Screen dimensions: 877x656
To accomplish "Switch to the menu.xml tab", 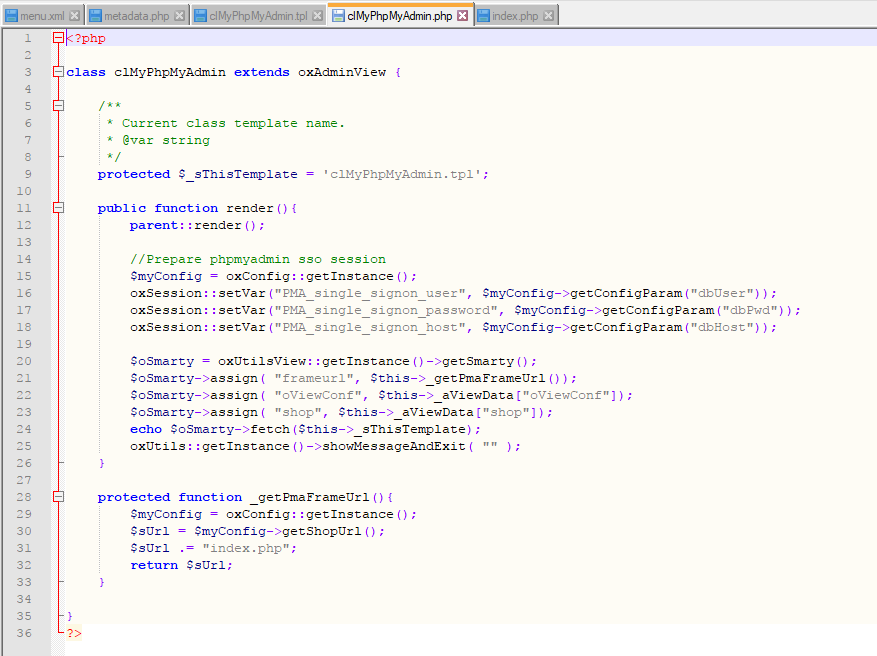I will 42,16.
